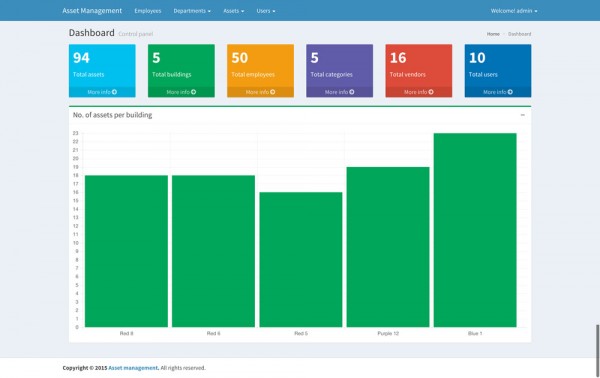Open the Asset management footer link
Viewport: 600px width, 378px height.
coord(133,368)
